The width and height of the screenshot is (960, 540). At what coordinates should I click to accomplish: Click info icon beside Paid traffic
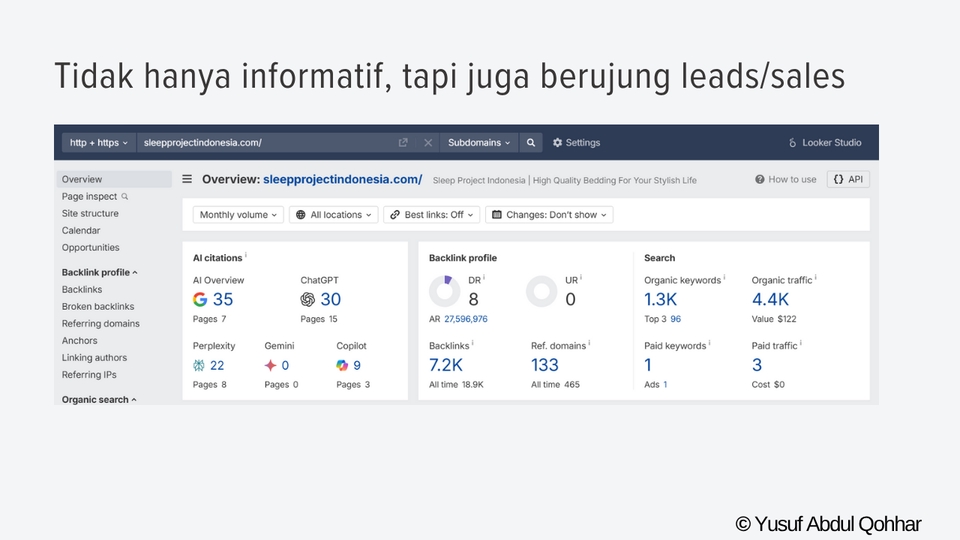click(801, 342)
